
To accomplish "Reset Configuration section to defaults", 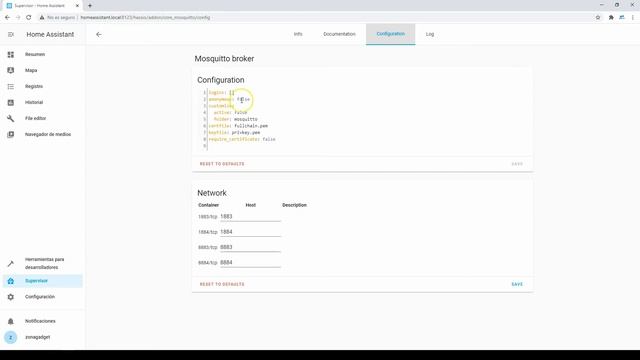I will click(x=222, y=164).
